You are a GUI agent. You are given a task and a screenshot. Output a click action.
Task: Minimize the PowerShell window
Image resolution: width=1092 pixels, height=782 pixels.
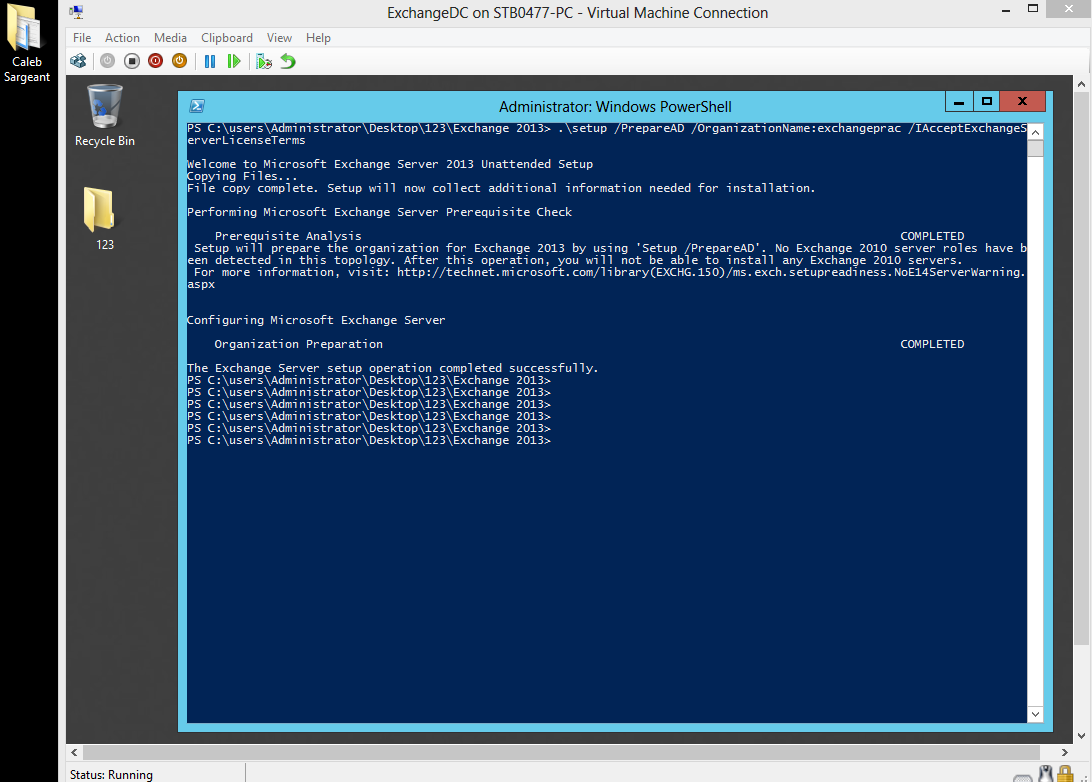tap(959, 102)
